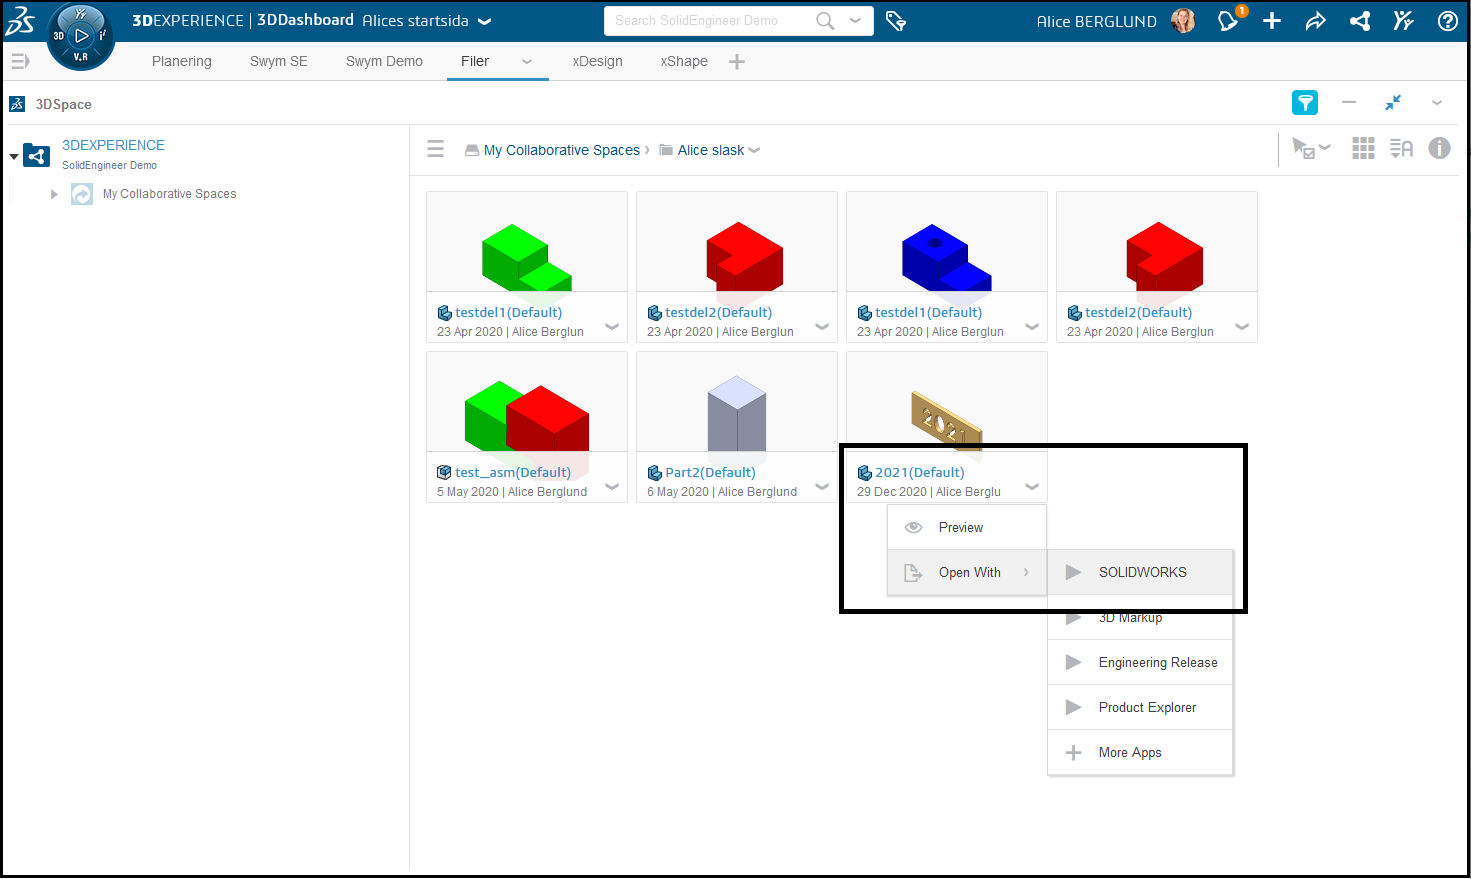Switch to the grid tile view icon
The image size is (1471, 879).
[1363, 149]
